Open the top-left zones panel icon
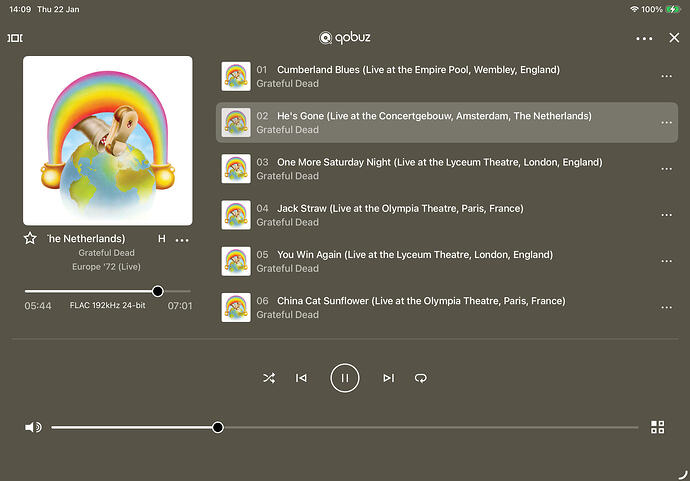Screen dimensions: 690x481 point(15,38)
